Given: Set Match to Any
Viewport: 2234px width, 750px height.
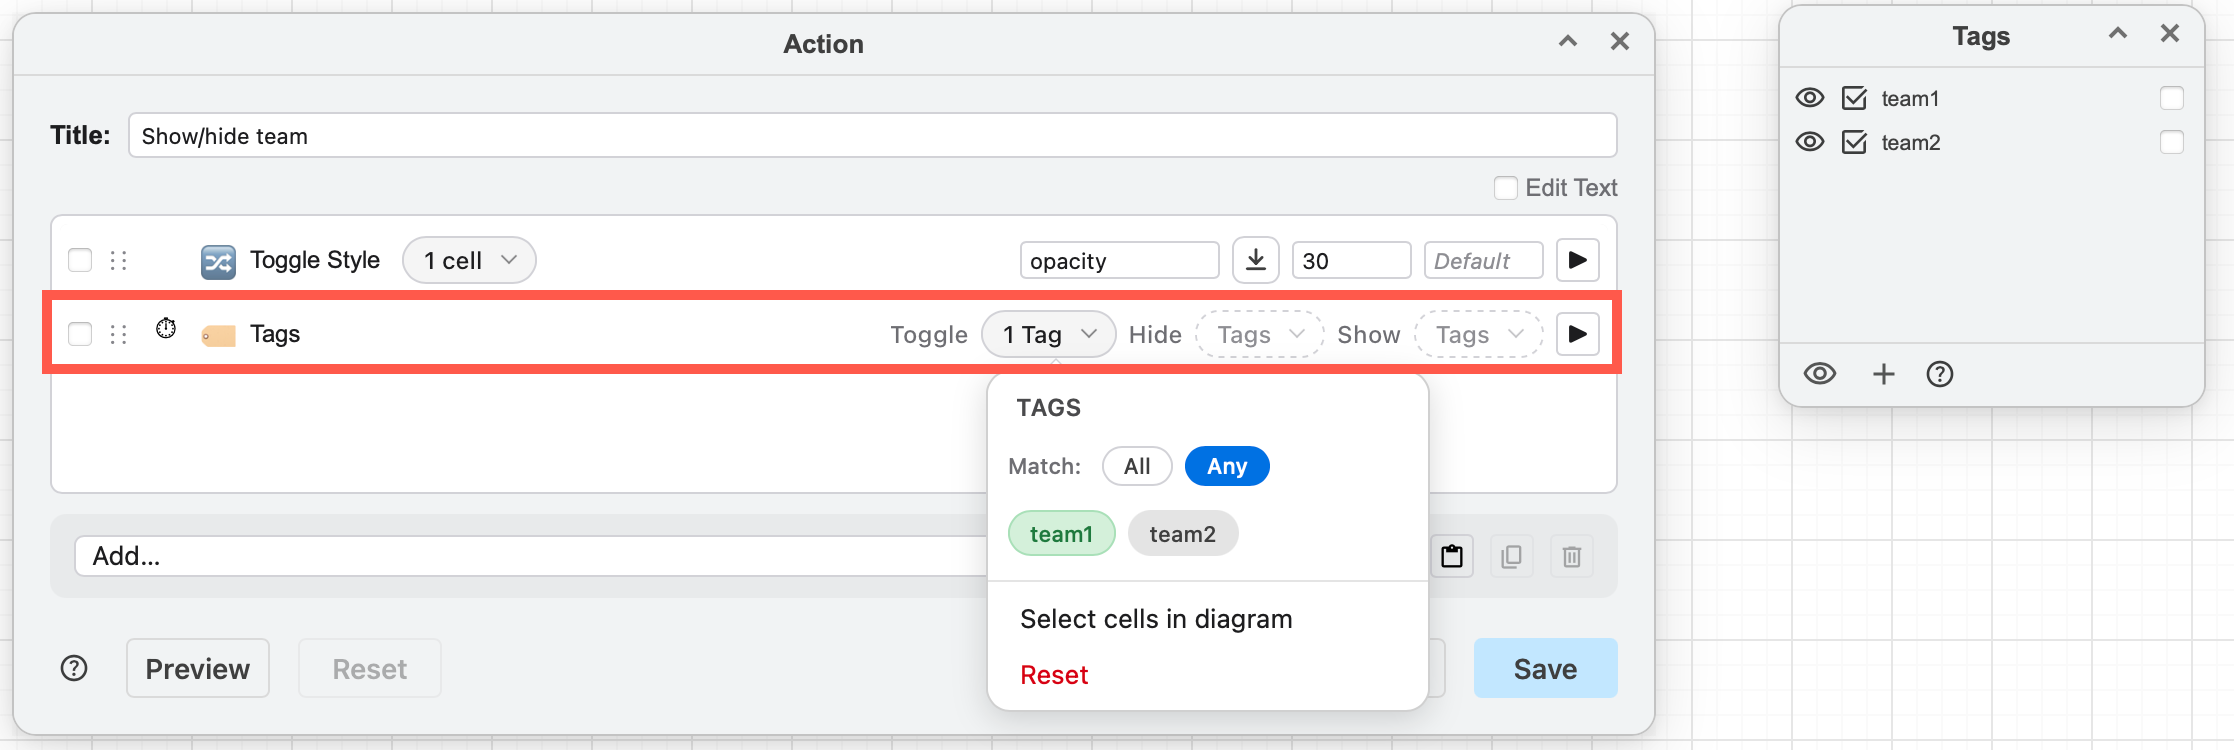Looking at the screenshot, I should coord(1227,466).
